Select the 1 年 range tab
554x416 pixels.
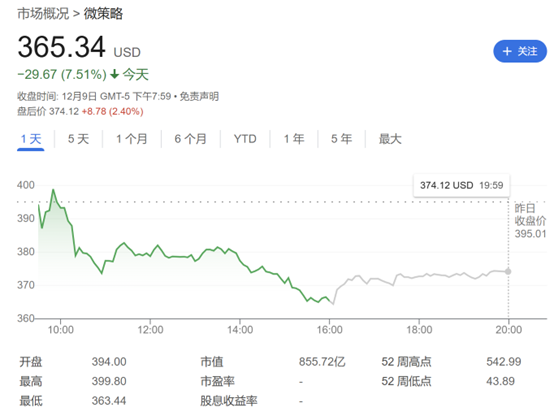(x=294, y=139)
